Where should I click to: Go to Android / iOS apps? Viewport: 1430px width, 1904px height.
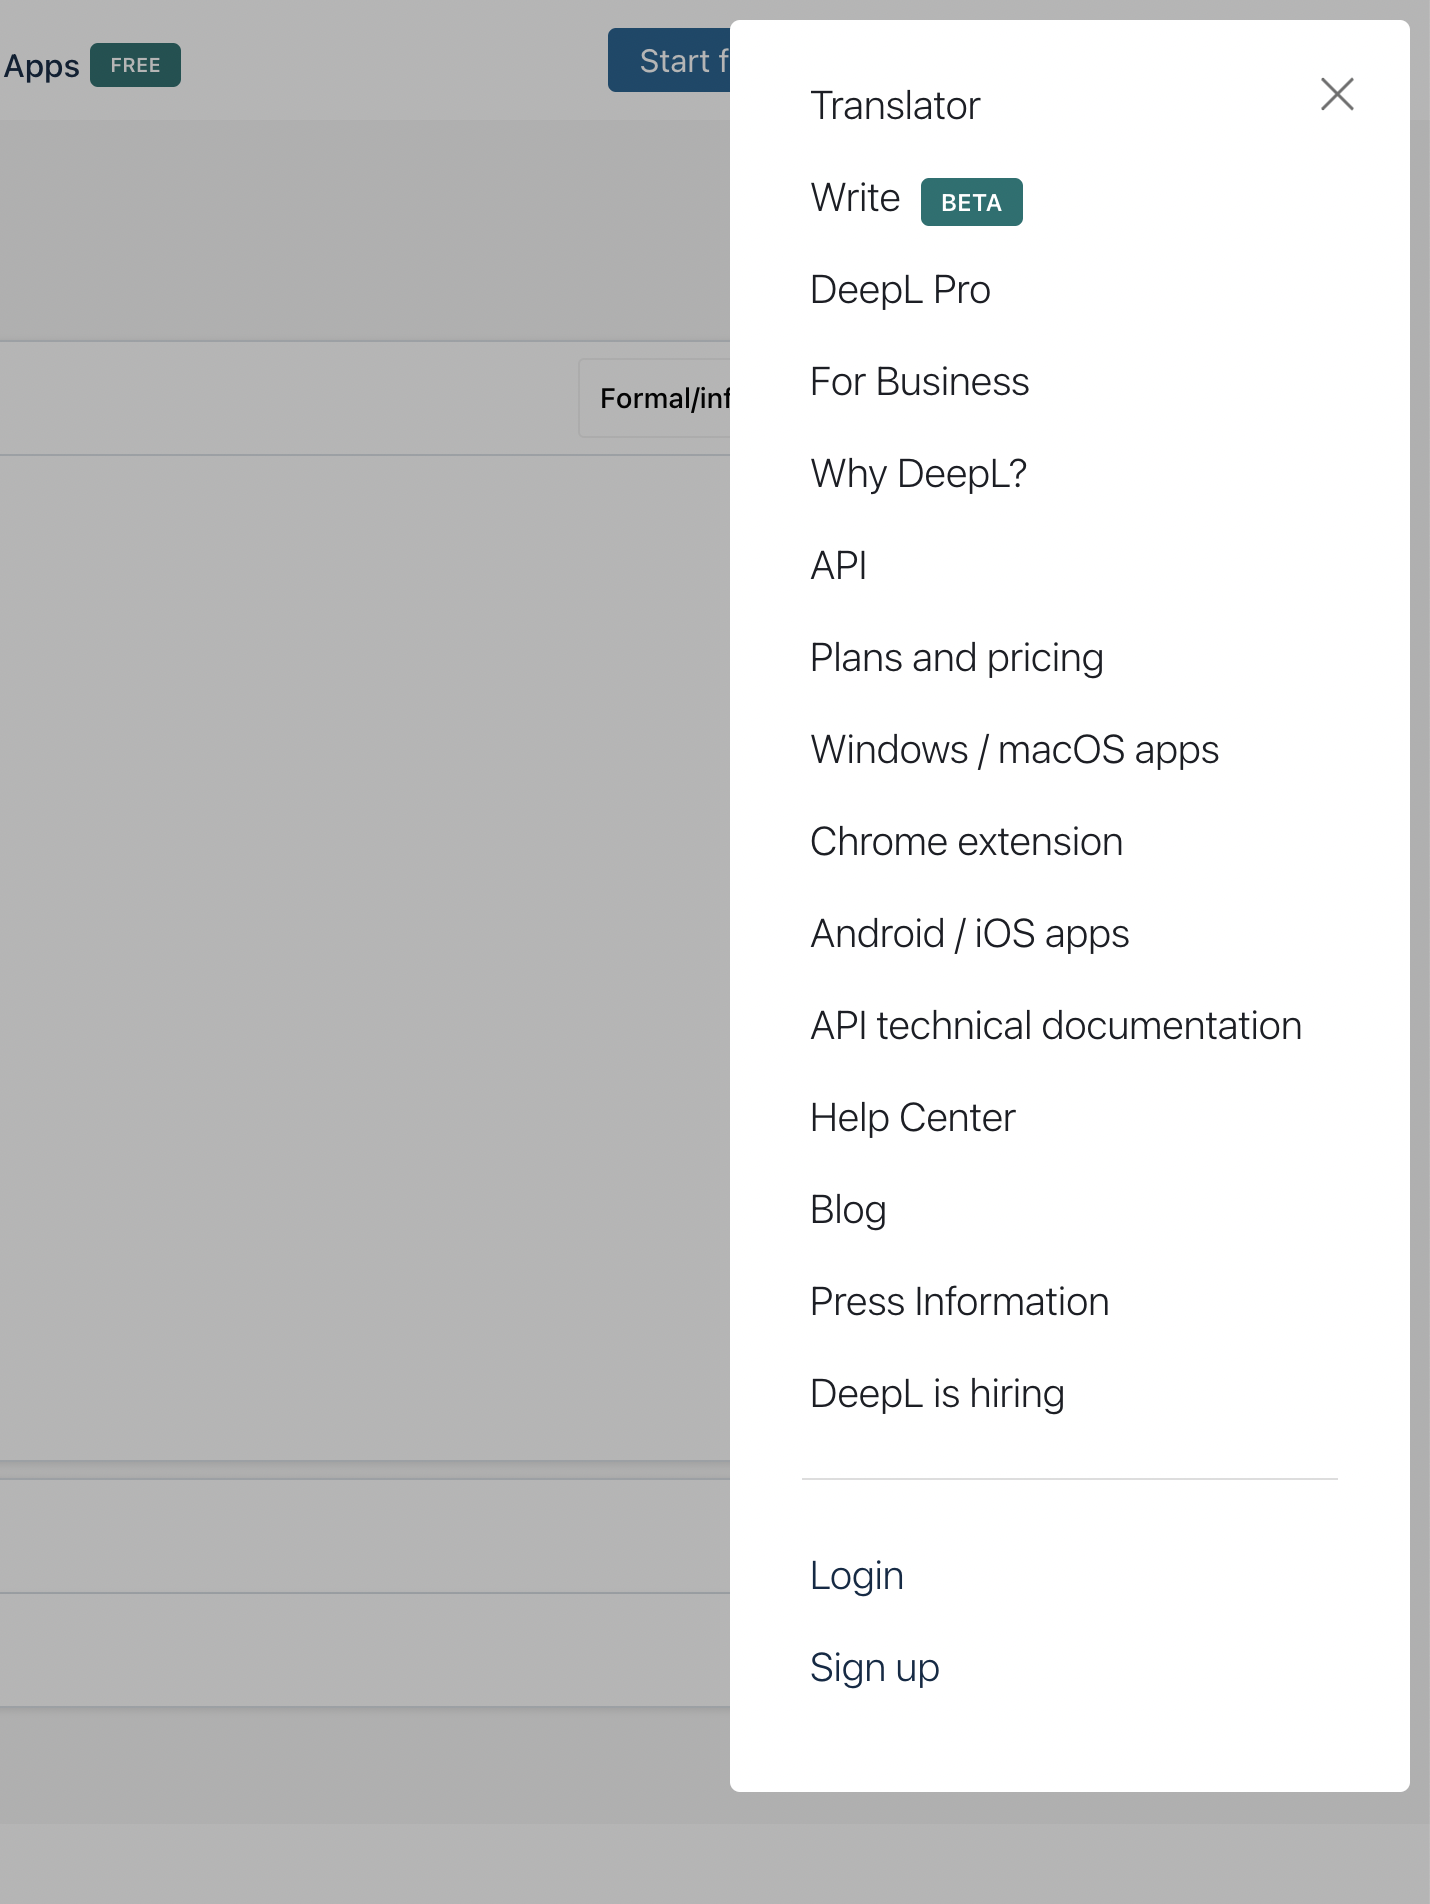(968, 934)
